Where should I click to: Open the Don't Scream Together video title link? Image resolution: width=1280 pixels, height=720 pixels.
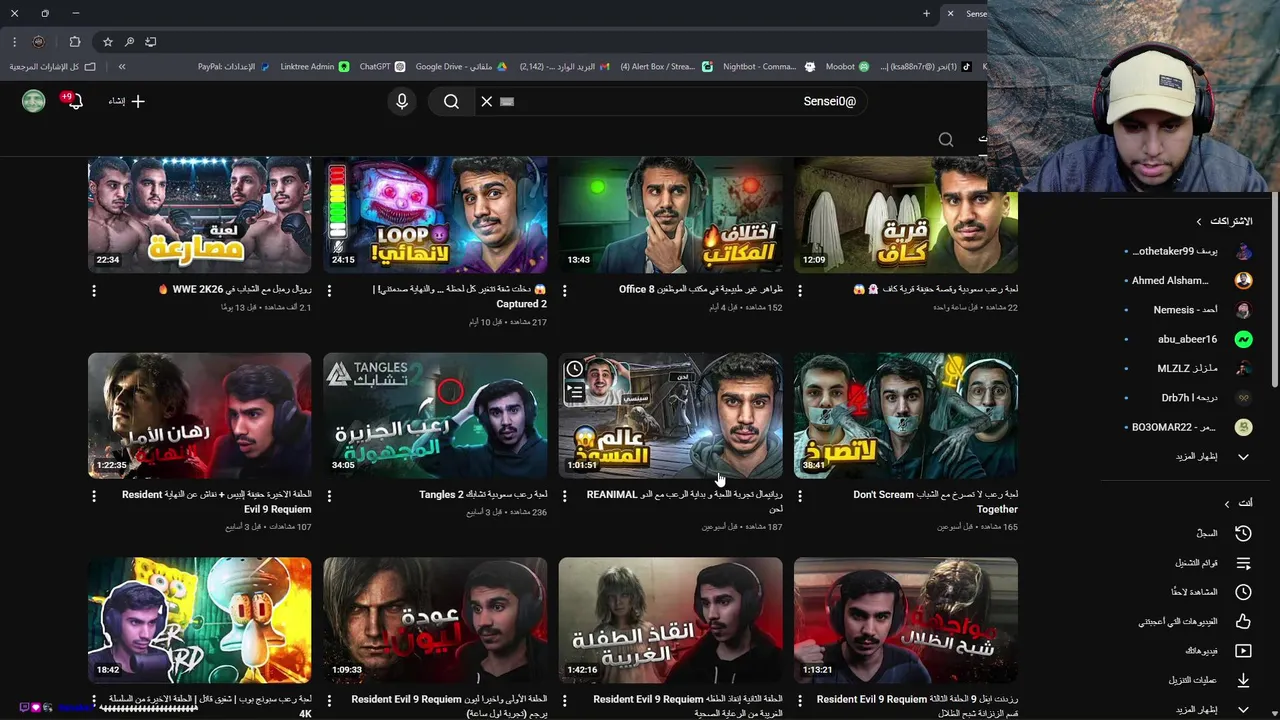pyautogui.click(x=935, y=502)
